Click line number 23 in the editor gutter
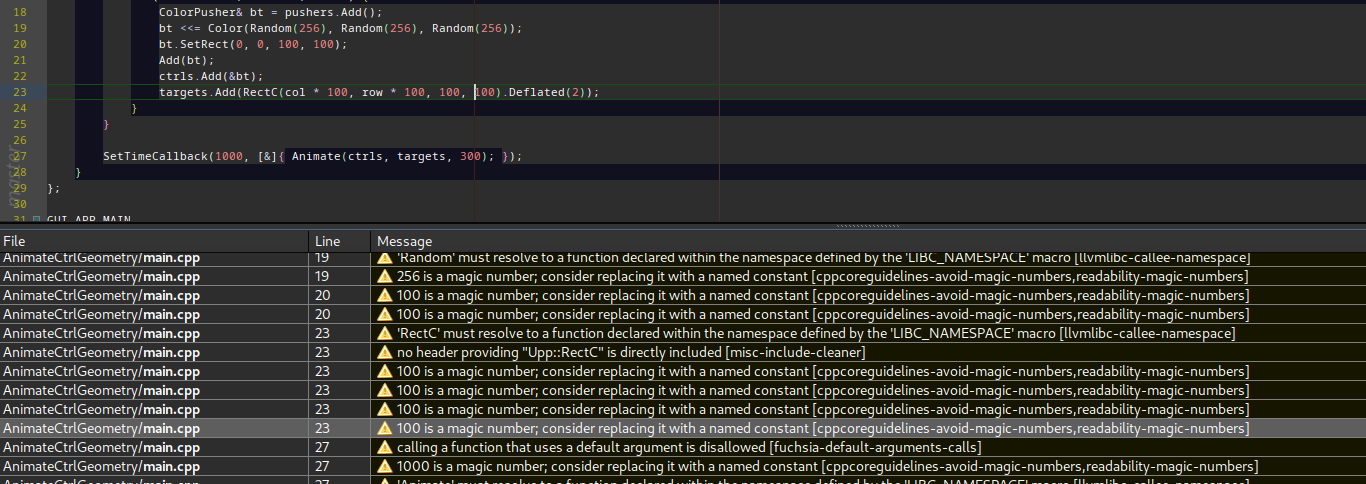Viewport: 1366px width, 484px height. point(20,92)
